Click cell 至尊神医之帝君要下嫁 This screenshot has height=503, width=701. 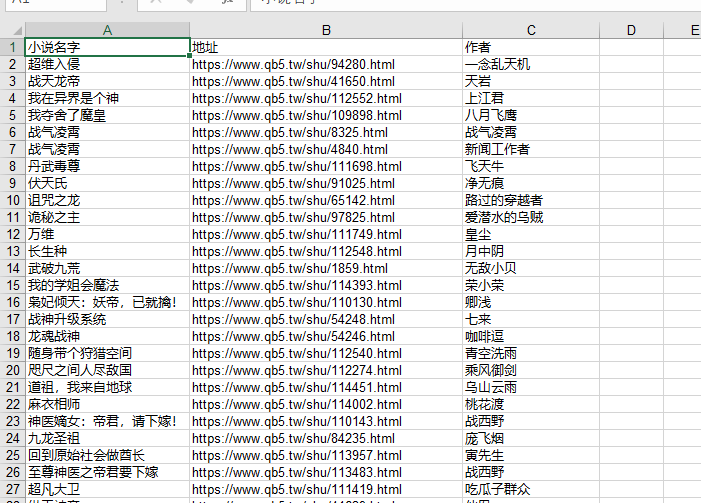coord(108,472)
